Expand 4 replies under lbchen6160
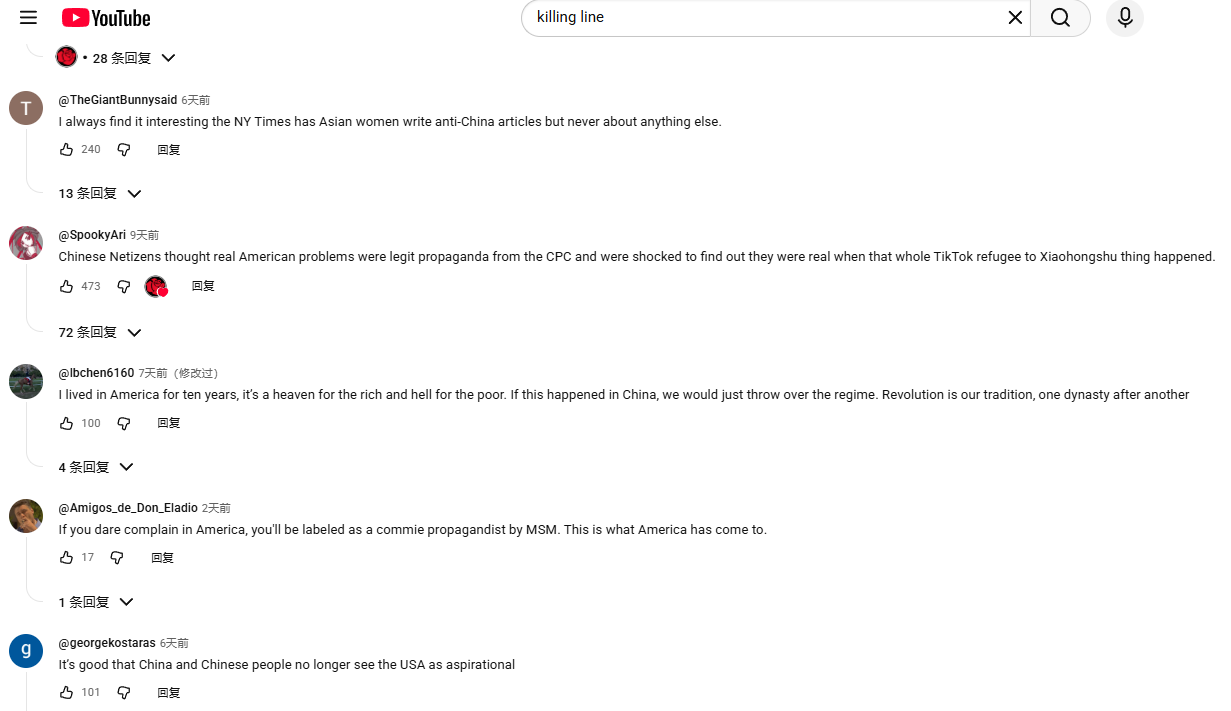The image size is (1231, 711). 96,467
